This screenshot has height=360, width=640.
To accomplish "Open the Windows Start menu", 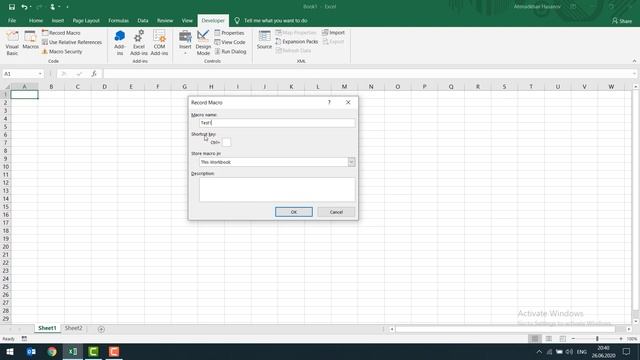I will 10,351.
